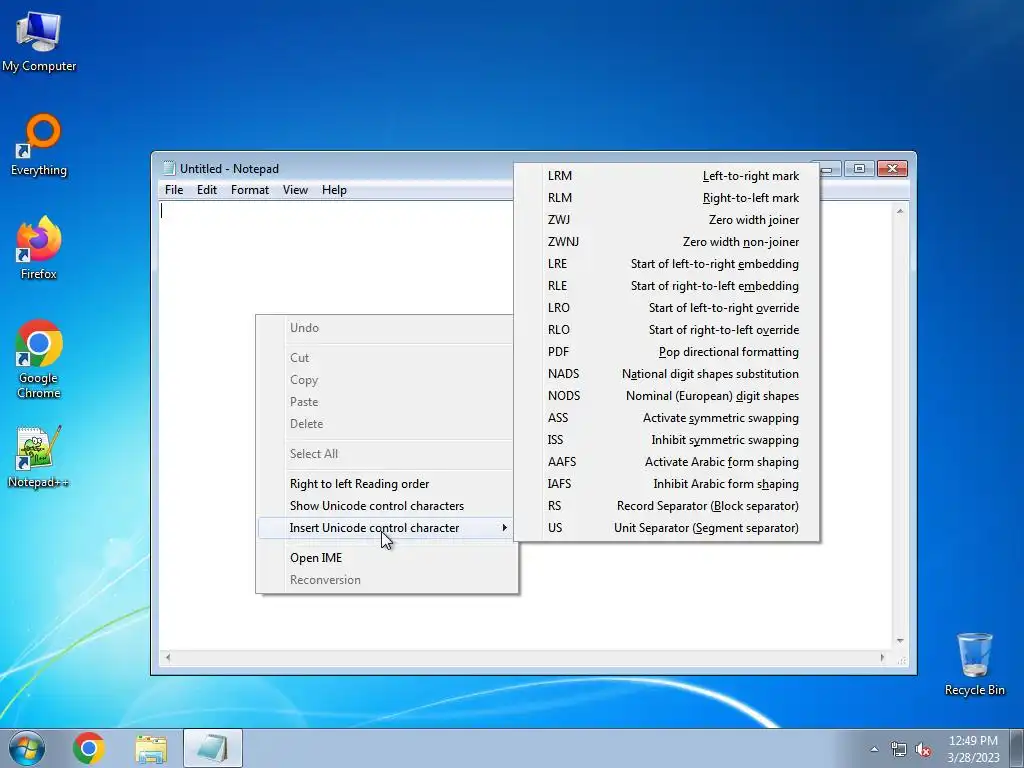Open Notepad++ desktop shortcut
The image size is (1024, 768).
pyautogui.click(x=39, y=456)
